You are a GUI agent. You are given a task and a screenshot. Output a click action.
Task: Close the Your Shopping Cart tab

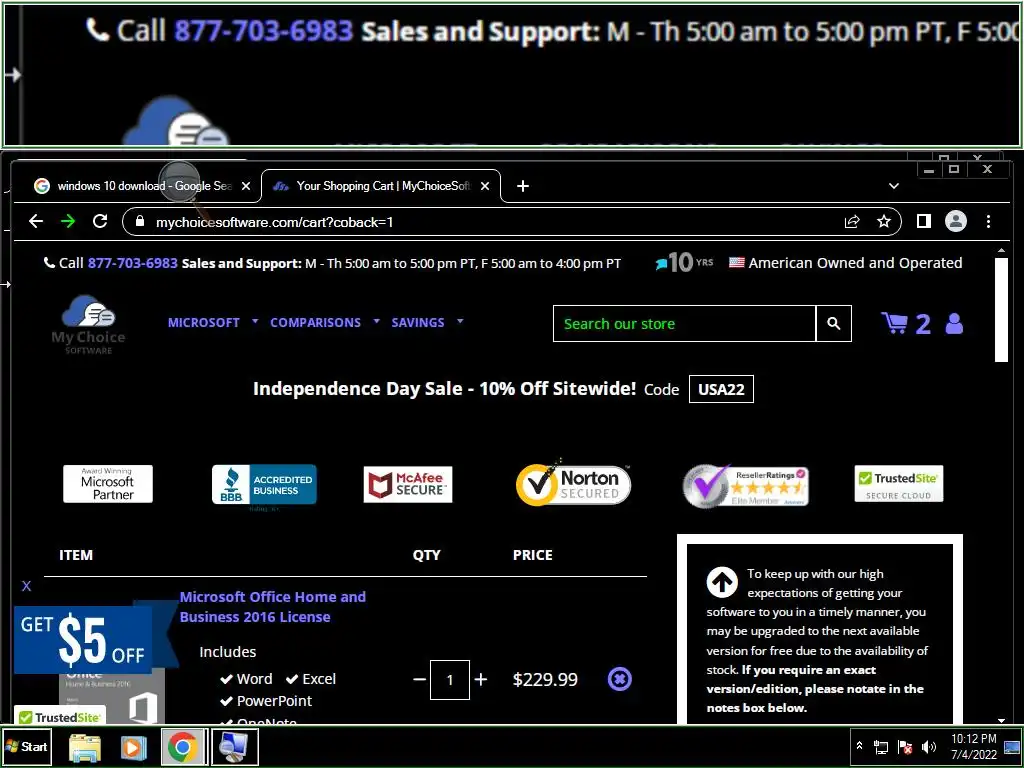click(x=485, y=186)
